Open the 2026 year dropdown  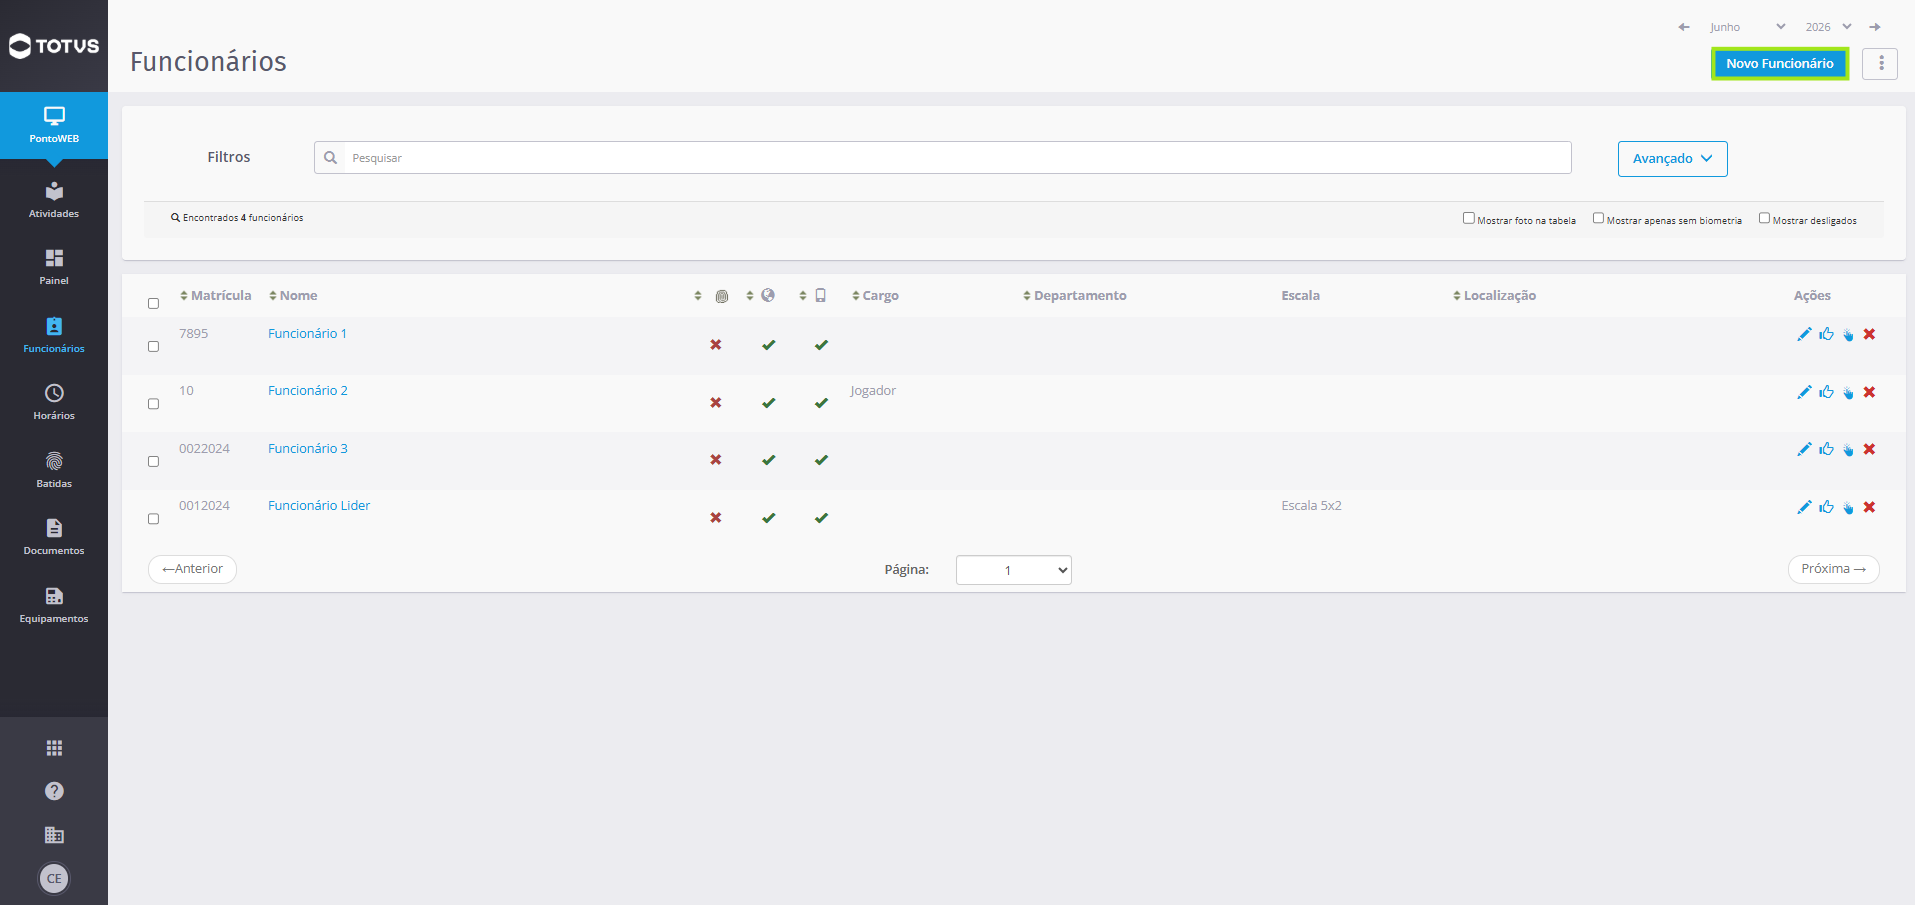[x=1828, y=27]
